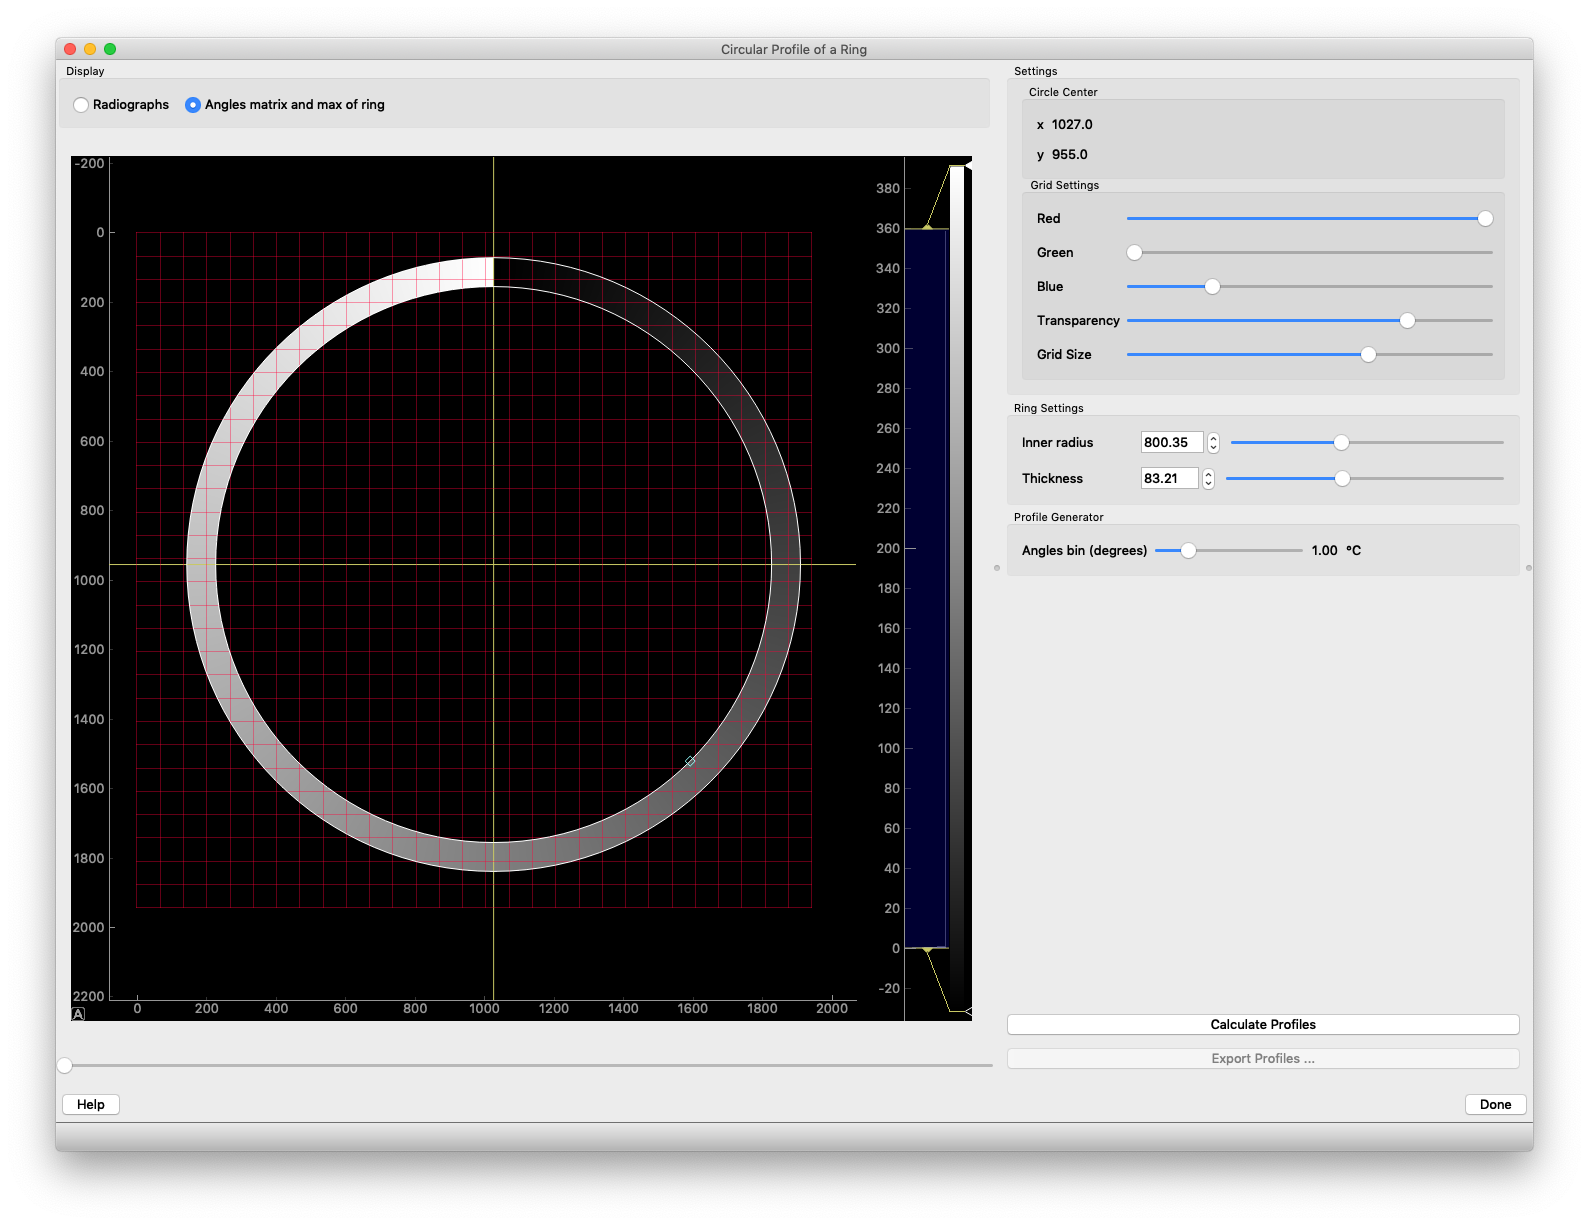The height and width of the screenshot is (1225, 1589).
Task: Click the macOS yellow minimize button
Action: (x=90, y=49)
